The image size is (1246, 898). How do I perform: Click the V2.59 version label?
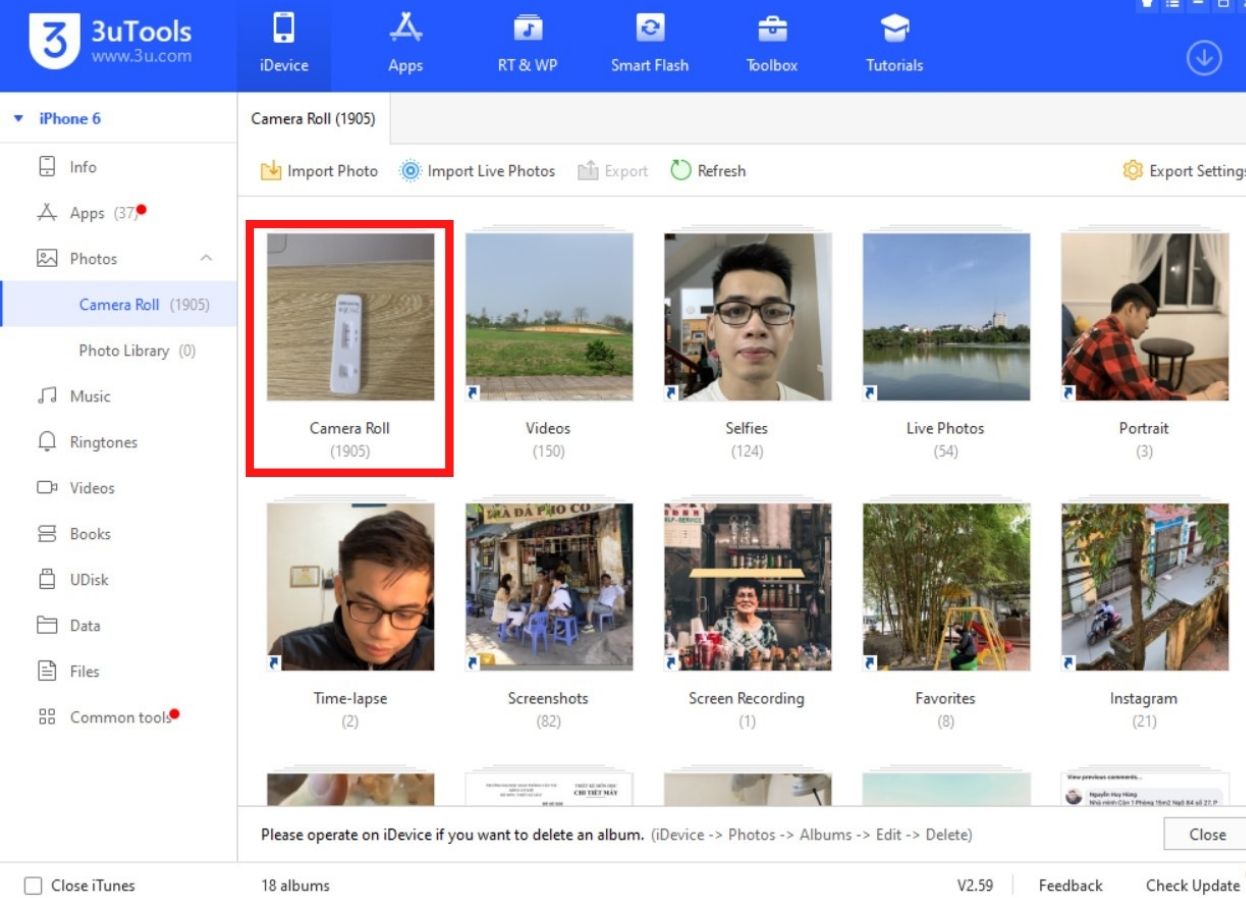[975, 886]
